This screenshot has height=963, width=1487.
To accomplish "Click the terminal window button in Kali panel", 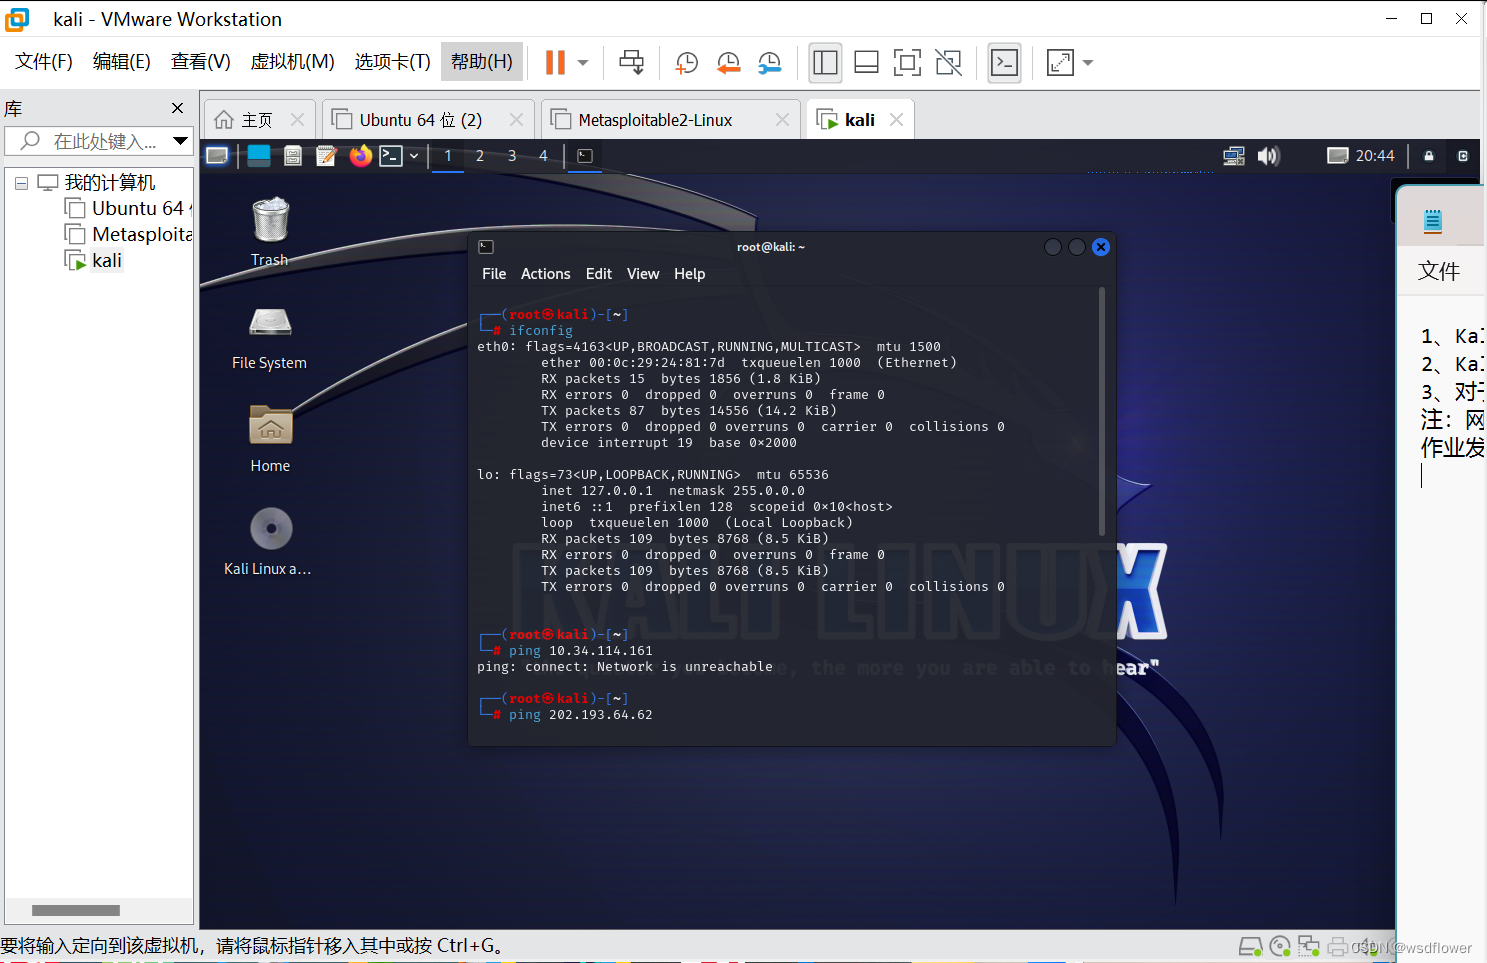I will click(x=585, y=155).
